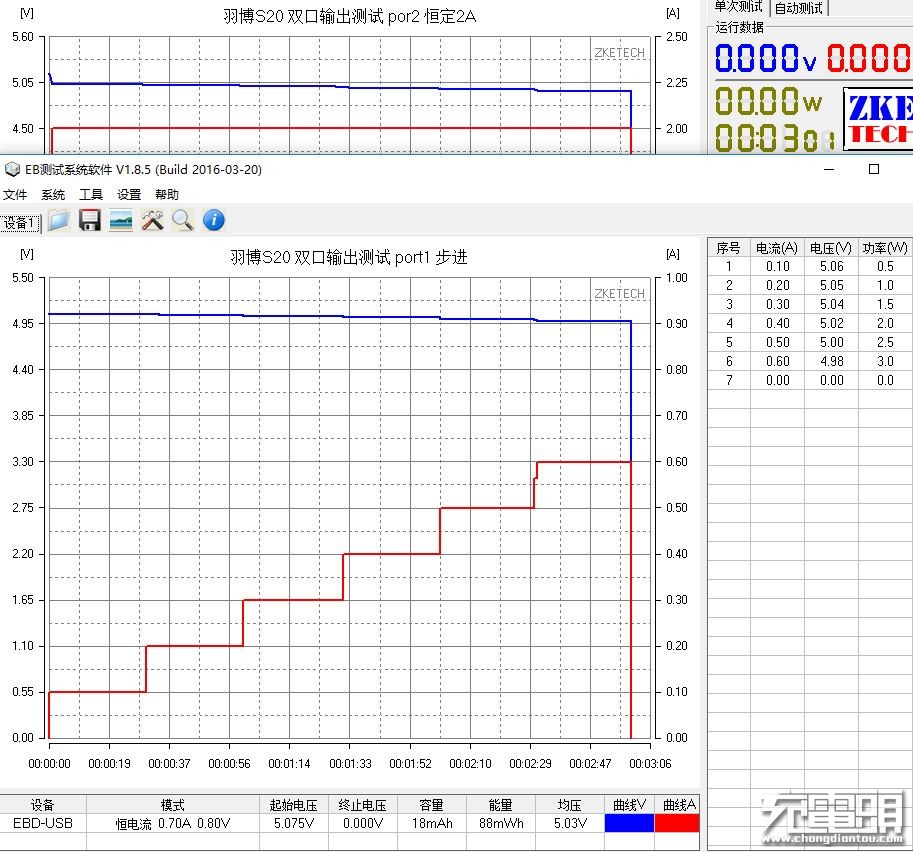913x852 pixels.
Task: Open the 系统 menu
Action: 52,194
